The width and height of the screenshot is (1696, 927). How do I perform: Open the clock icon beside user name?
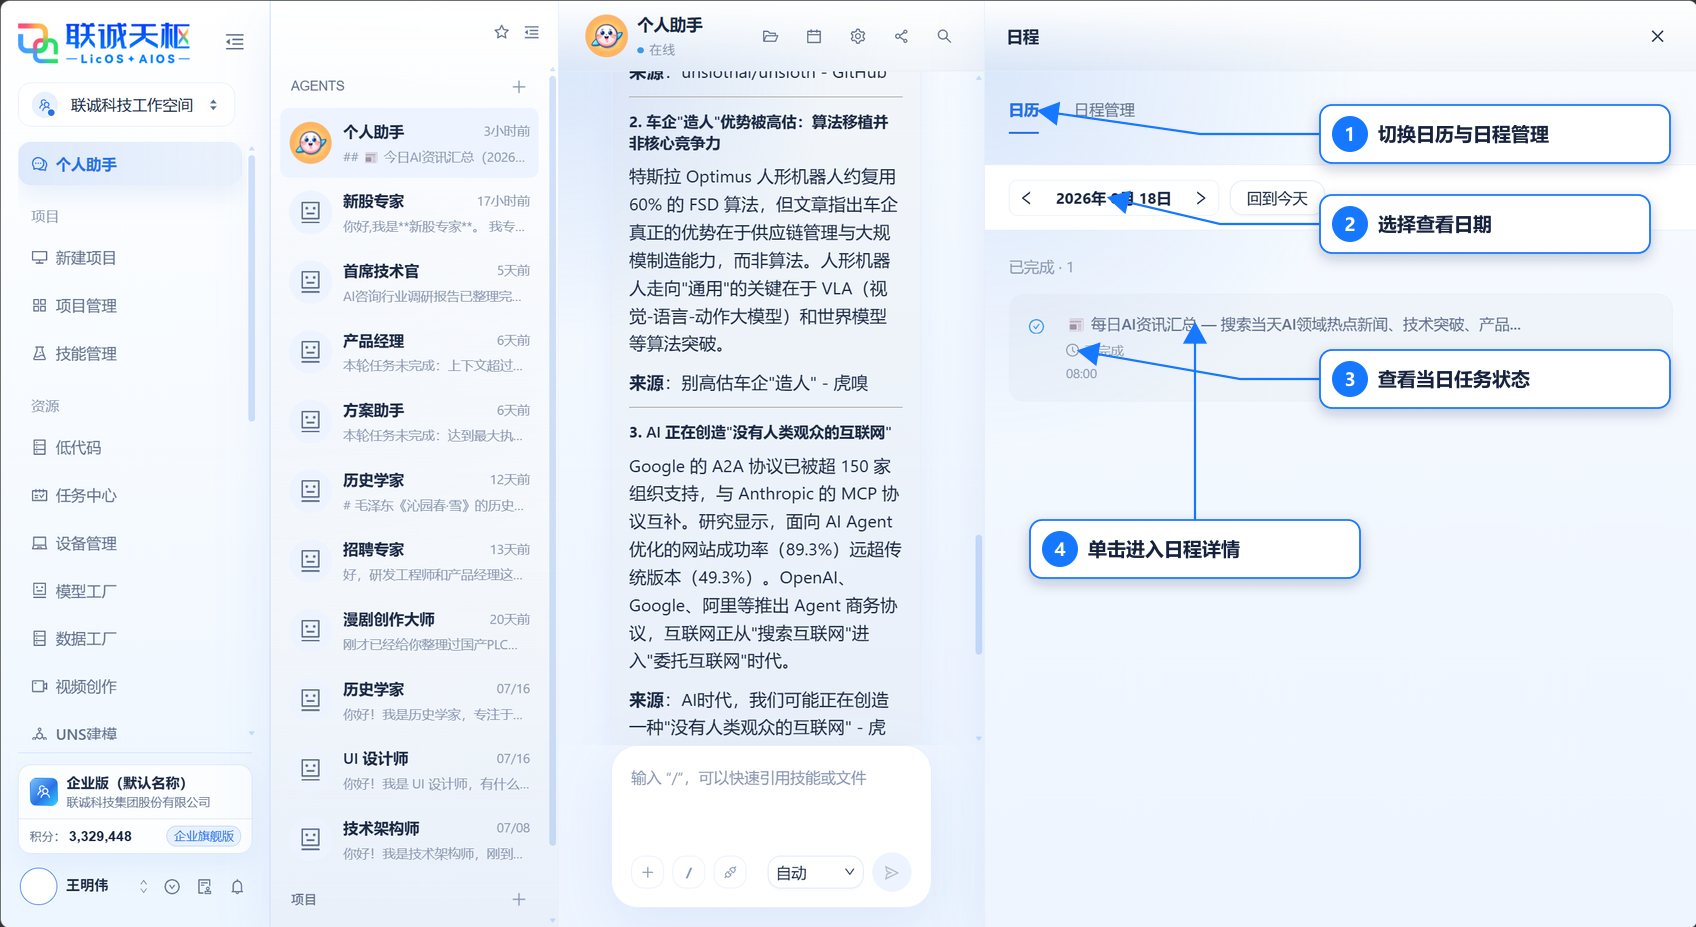click(x=172, y=887)
